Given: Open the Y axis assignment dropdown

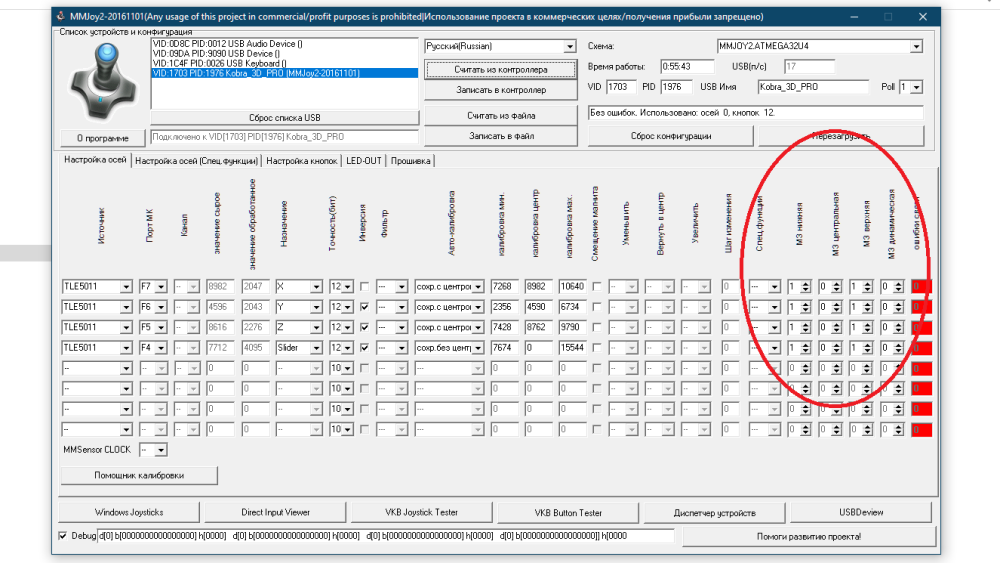Looking at the screenshot, I should [316, 307].
